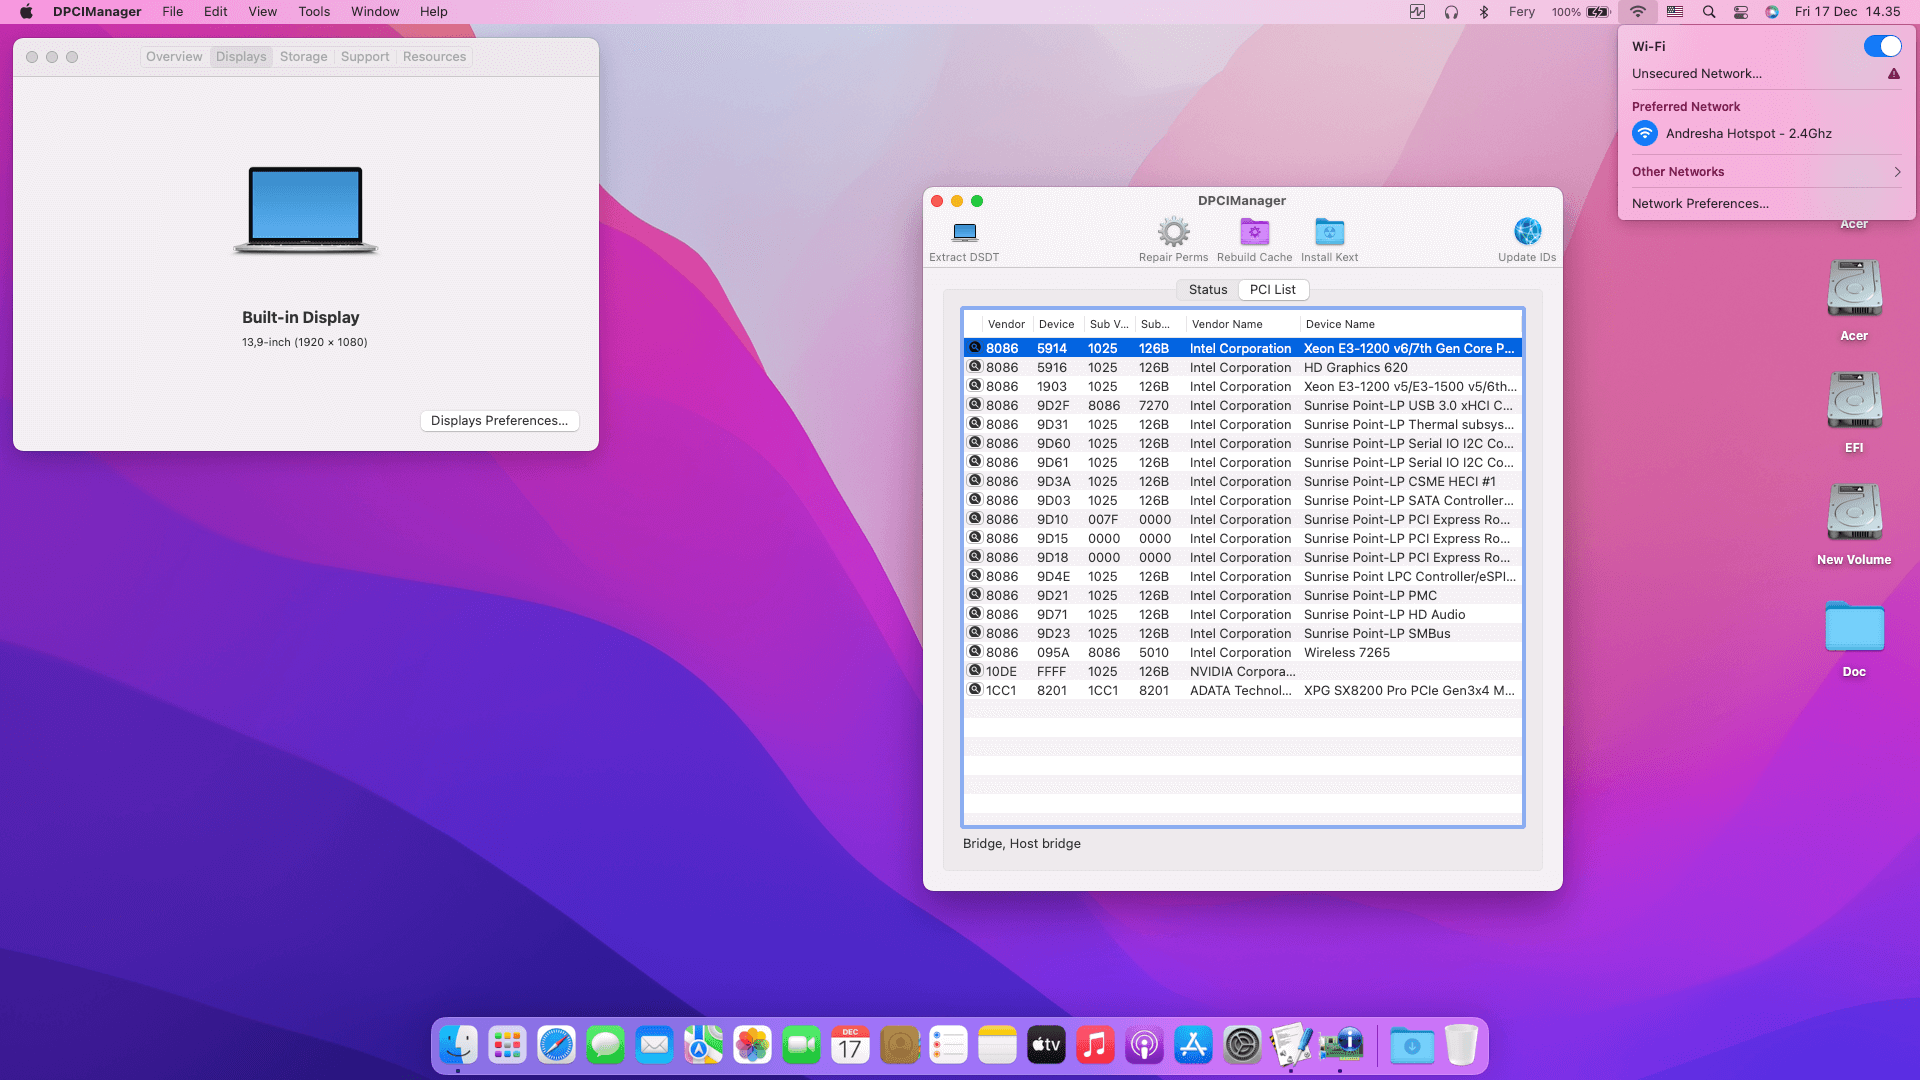Open the Storage tab in About This Mac
1920x1080 pixels.
point(303,57)
